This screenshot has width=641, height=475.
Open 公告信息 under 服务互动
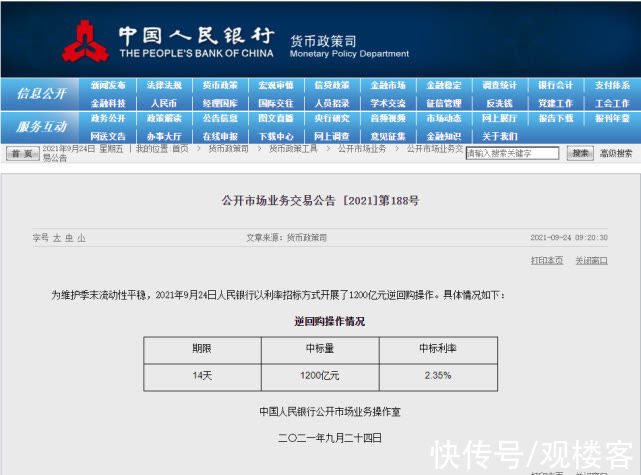220,119
